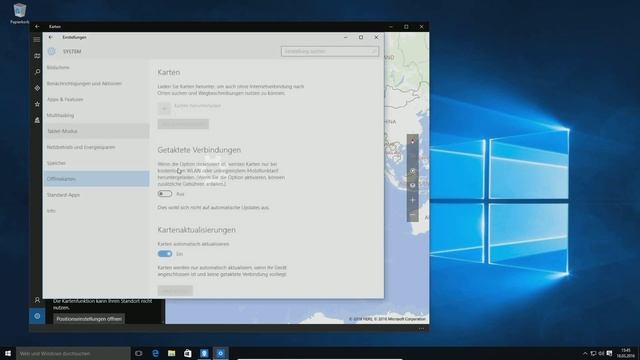This screenshot has height=360, width=640.
Task: Select Apps & Features
Action: (x=96, y=99)
